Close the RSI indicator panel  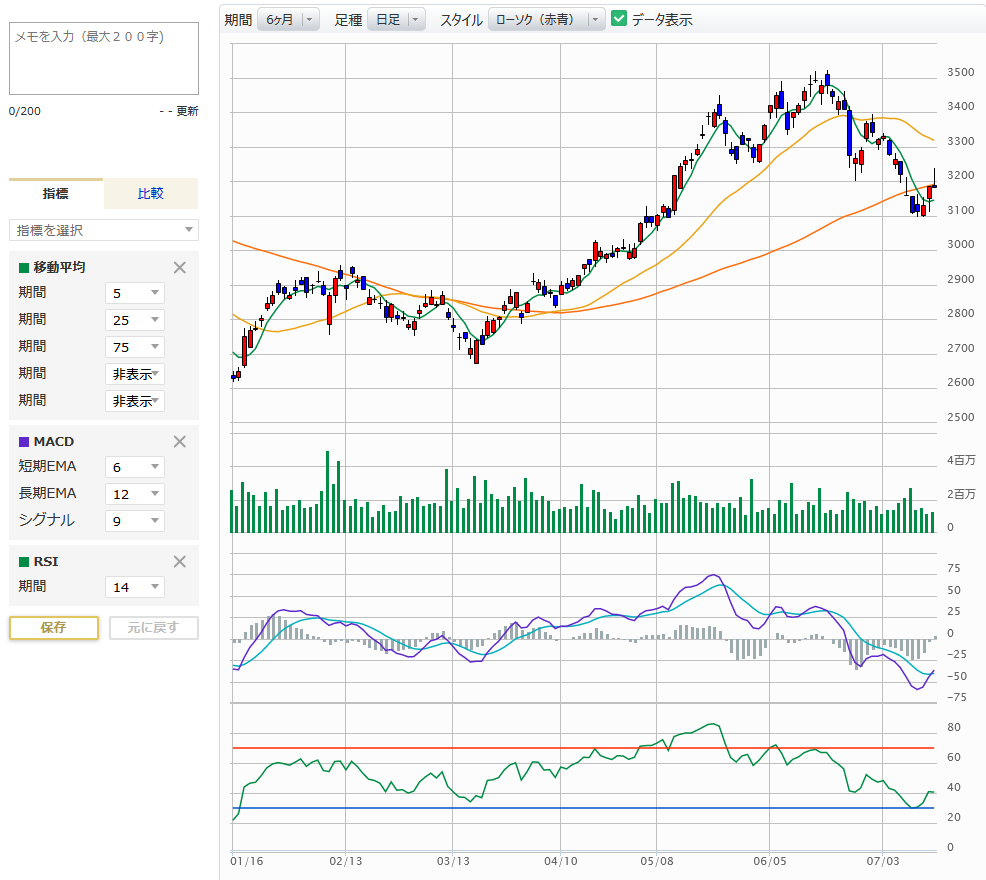[180, 561]
